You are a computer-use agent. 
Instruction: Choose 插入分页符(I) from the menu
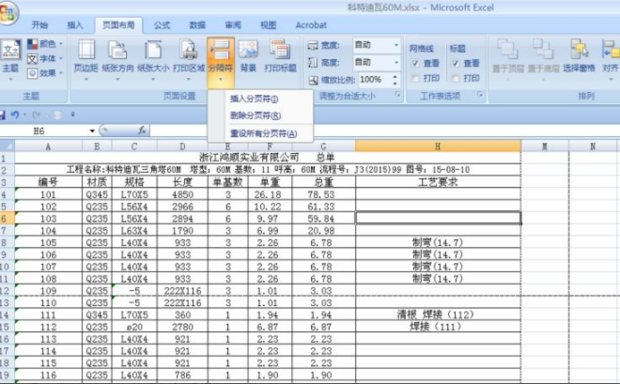pos(260,99)
